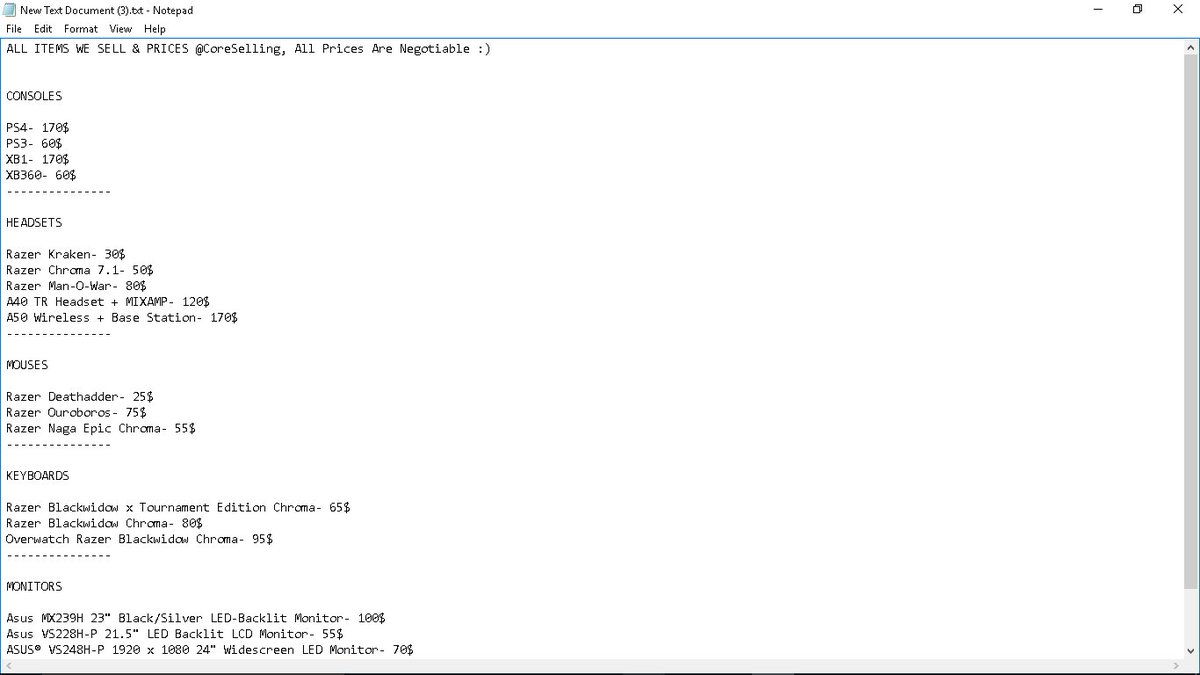Click the 'ASUS® VS248H-P 1920 x 1080' line
Image resolution: width=1200 pixels, height=675 pixels.
[x=209, y=650]
